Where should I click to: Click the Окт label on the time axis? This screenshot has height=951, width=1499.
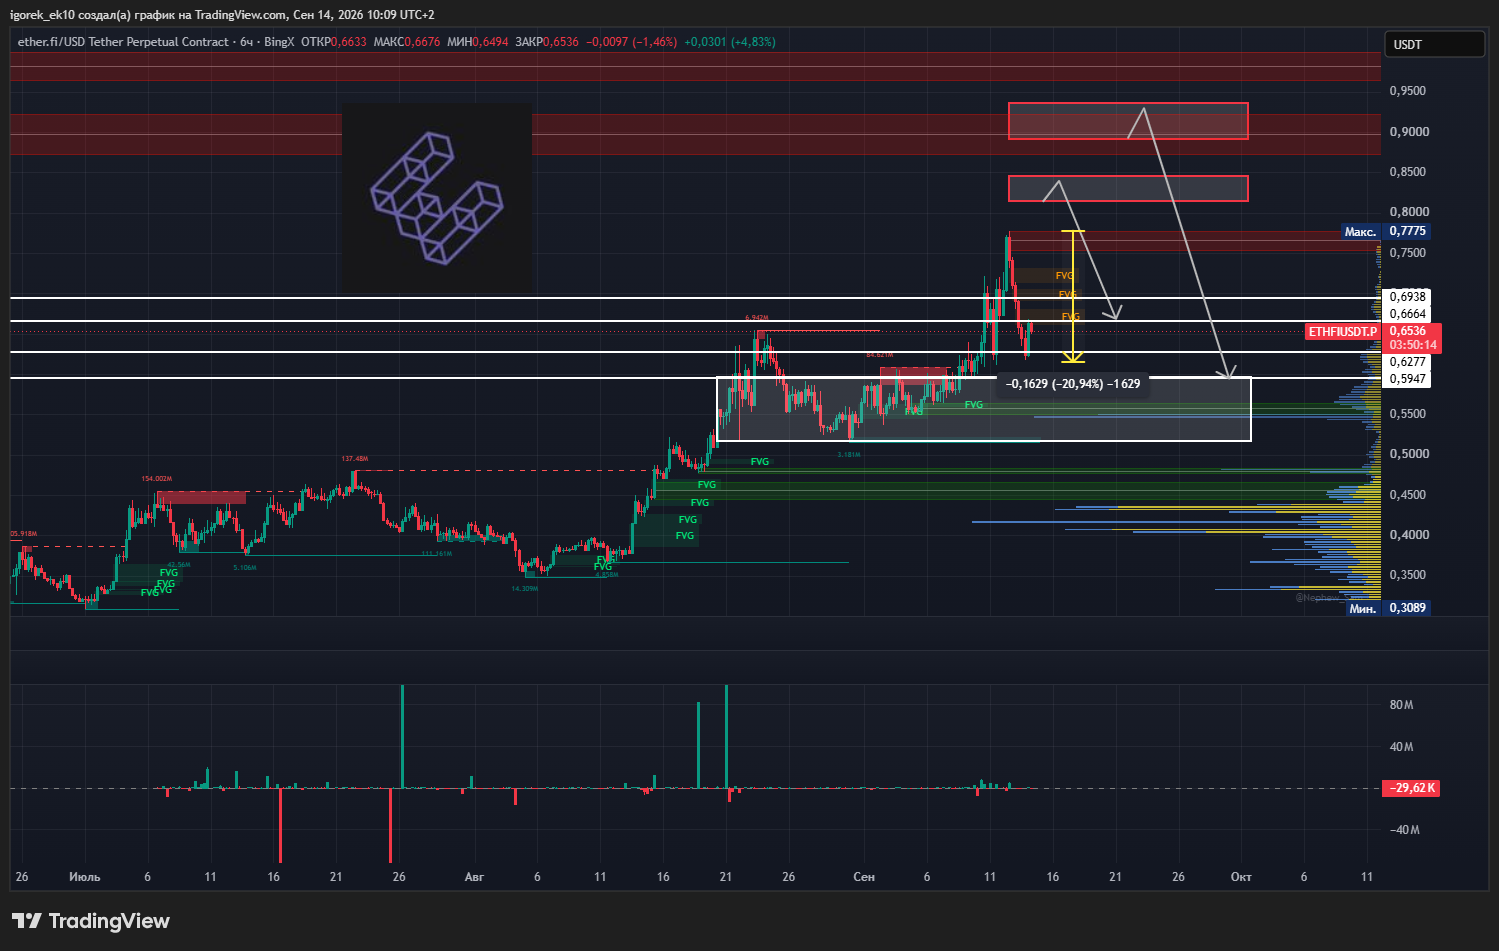[1241, 877]
